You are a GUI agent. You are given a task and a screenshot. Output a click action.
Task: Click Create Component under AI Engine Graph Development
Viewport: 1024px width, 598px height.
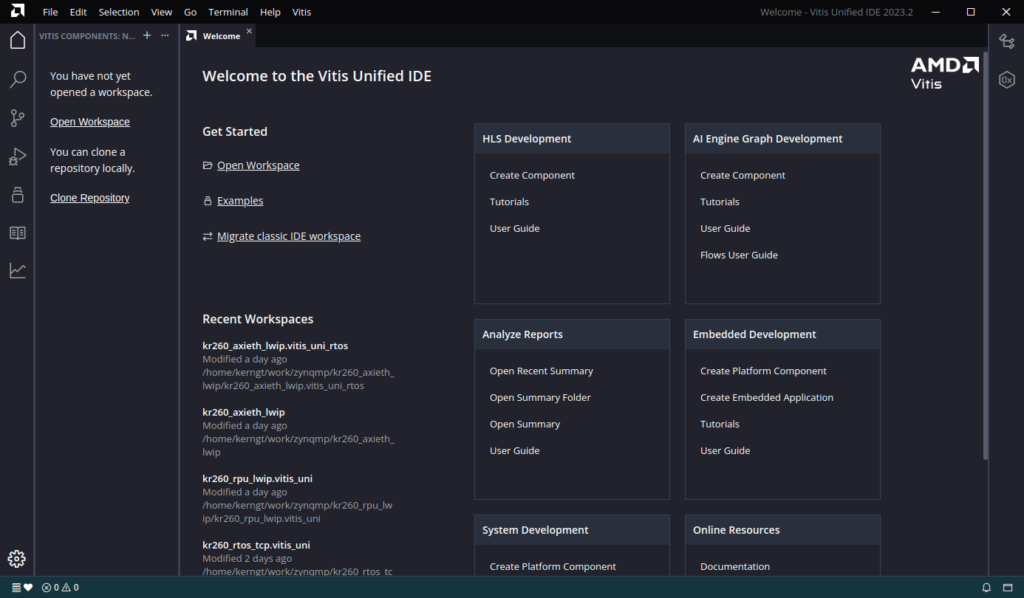click(x=743, y=176)
